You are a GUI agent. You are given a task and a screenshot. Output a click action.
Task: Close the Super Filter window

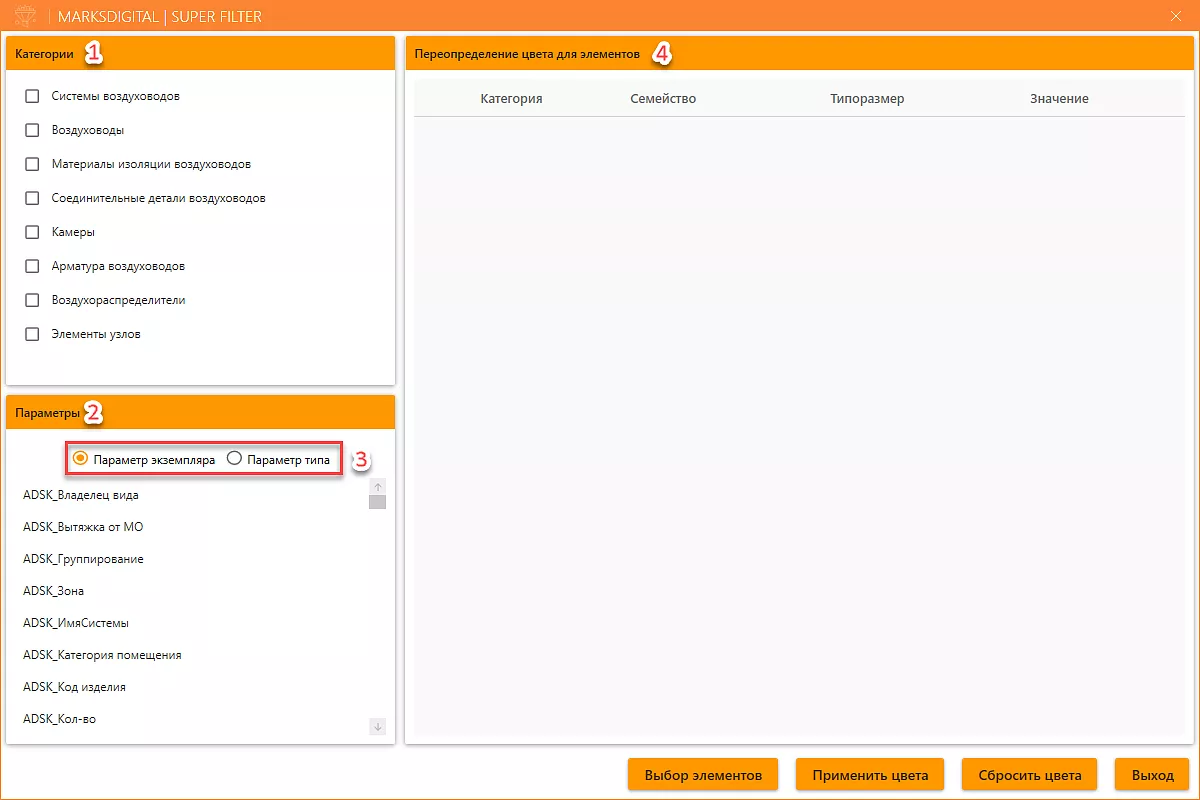pyautogui.click(x=1175, y=17)
